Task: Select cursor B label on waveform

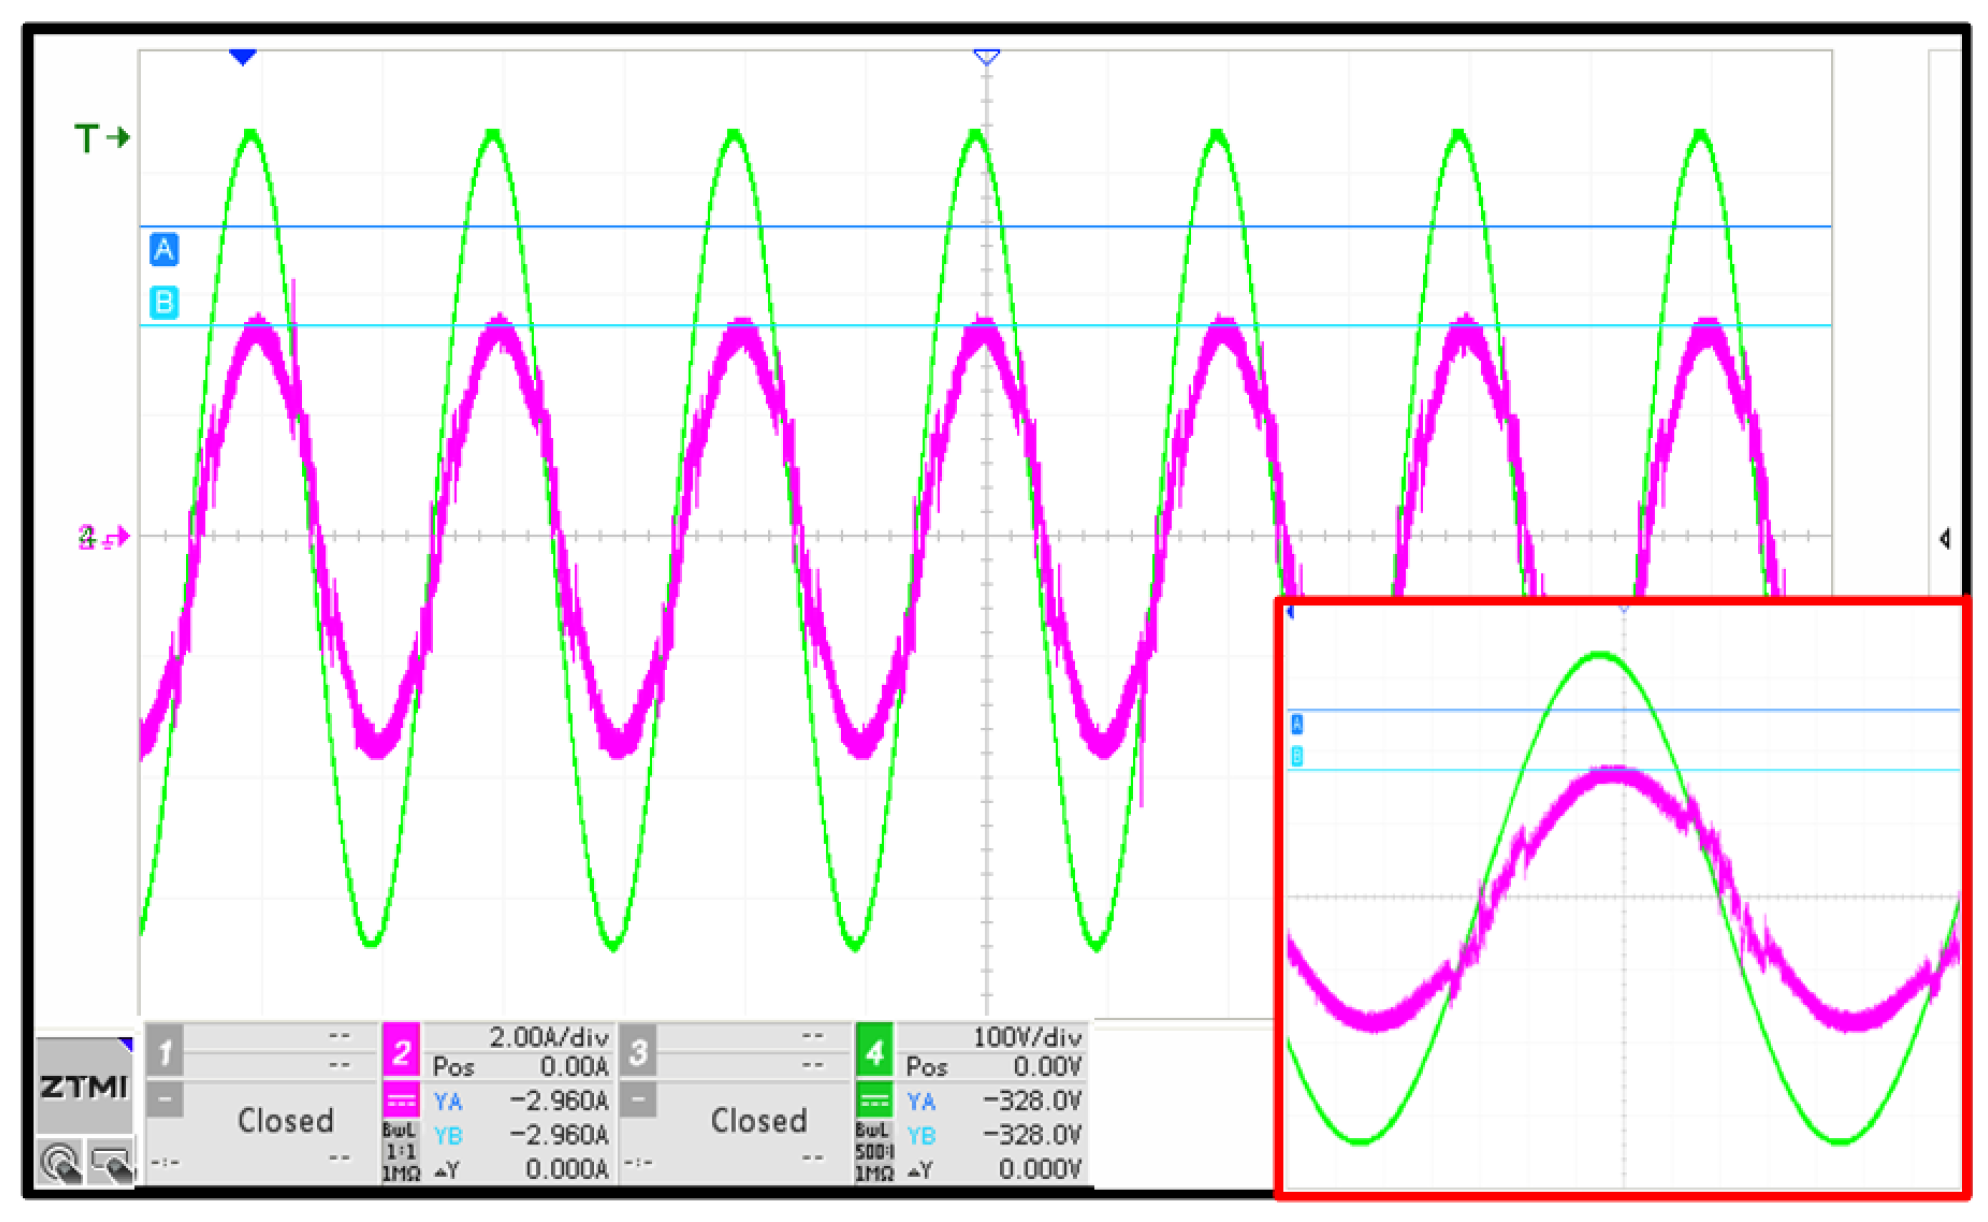Action: (x=164, y=302)
